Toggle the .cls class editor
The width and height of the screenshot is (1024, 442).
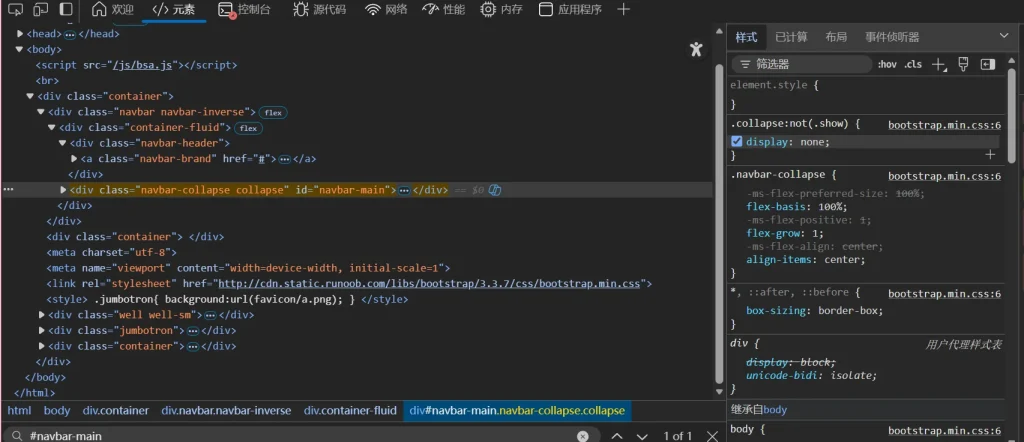point(912,64)
